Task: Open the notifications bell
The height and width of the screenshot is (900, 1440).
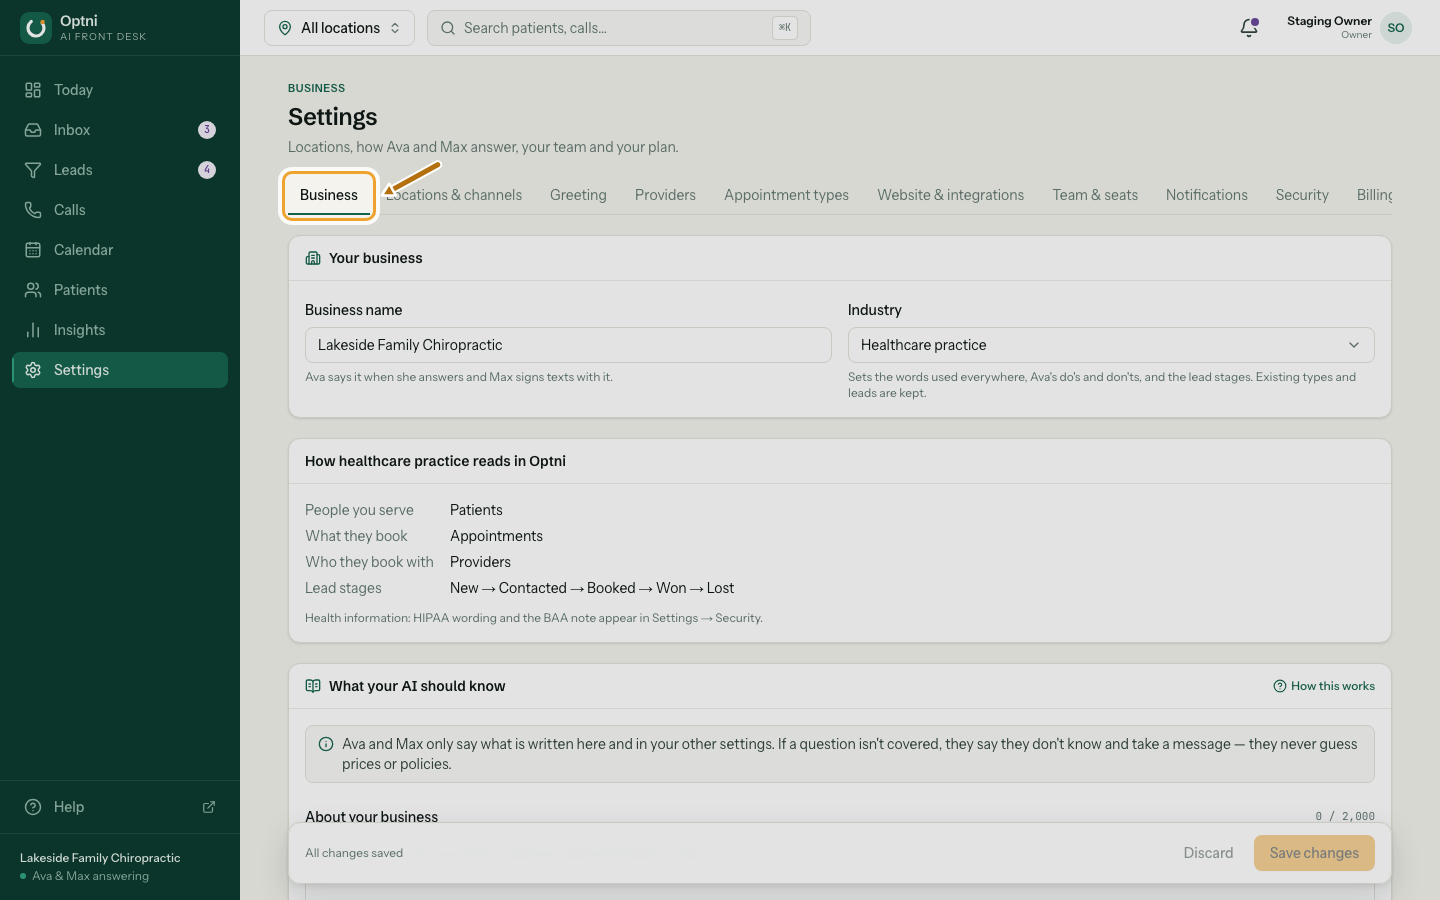Action: pyautogui.click(x=1249, y=28)
